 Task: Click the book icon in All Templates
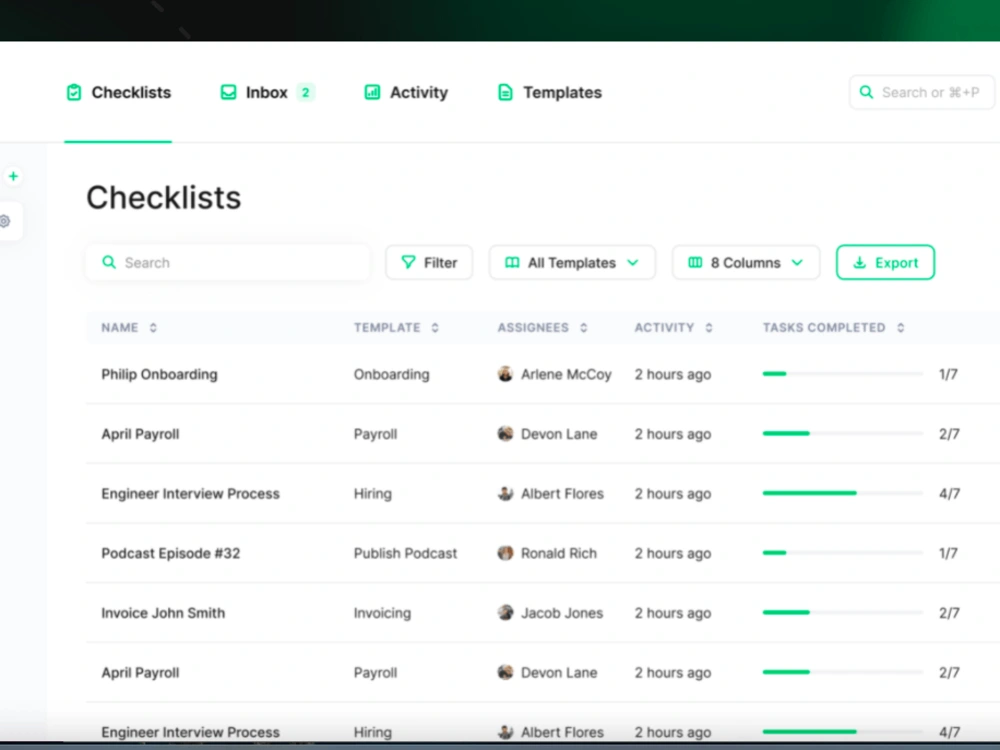click(x=512, y=263)
